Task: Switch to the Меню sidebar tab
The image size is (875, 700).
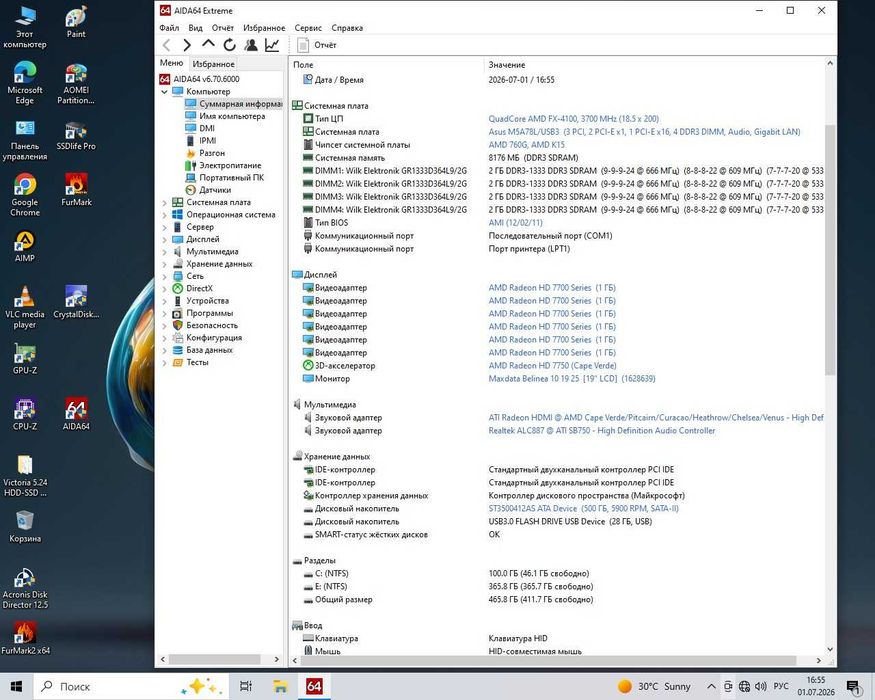Action: [x=171, y=63]
